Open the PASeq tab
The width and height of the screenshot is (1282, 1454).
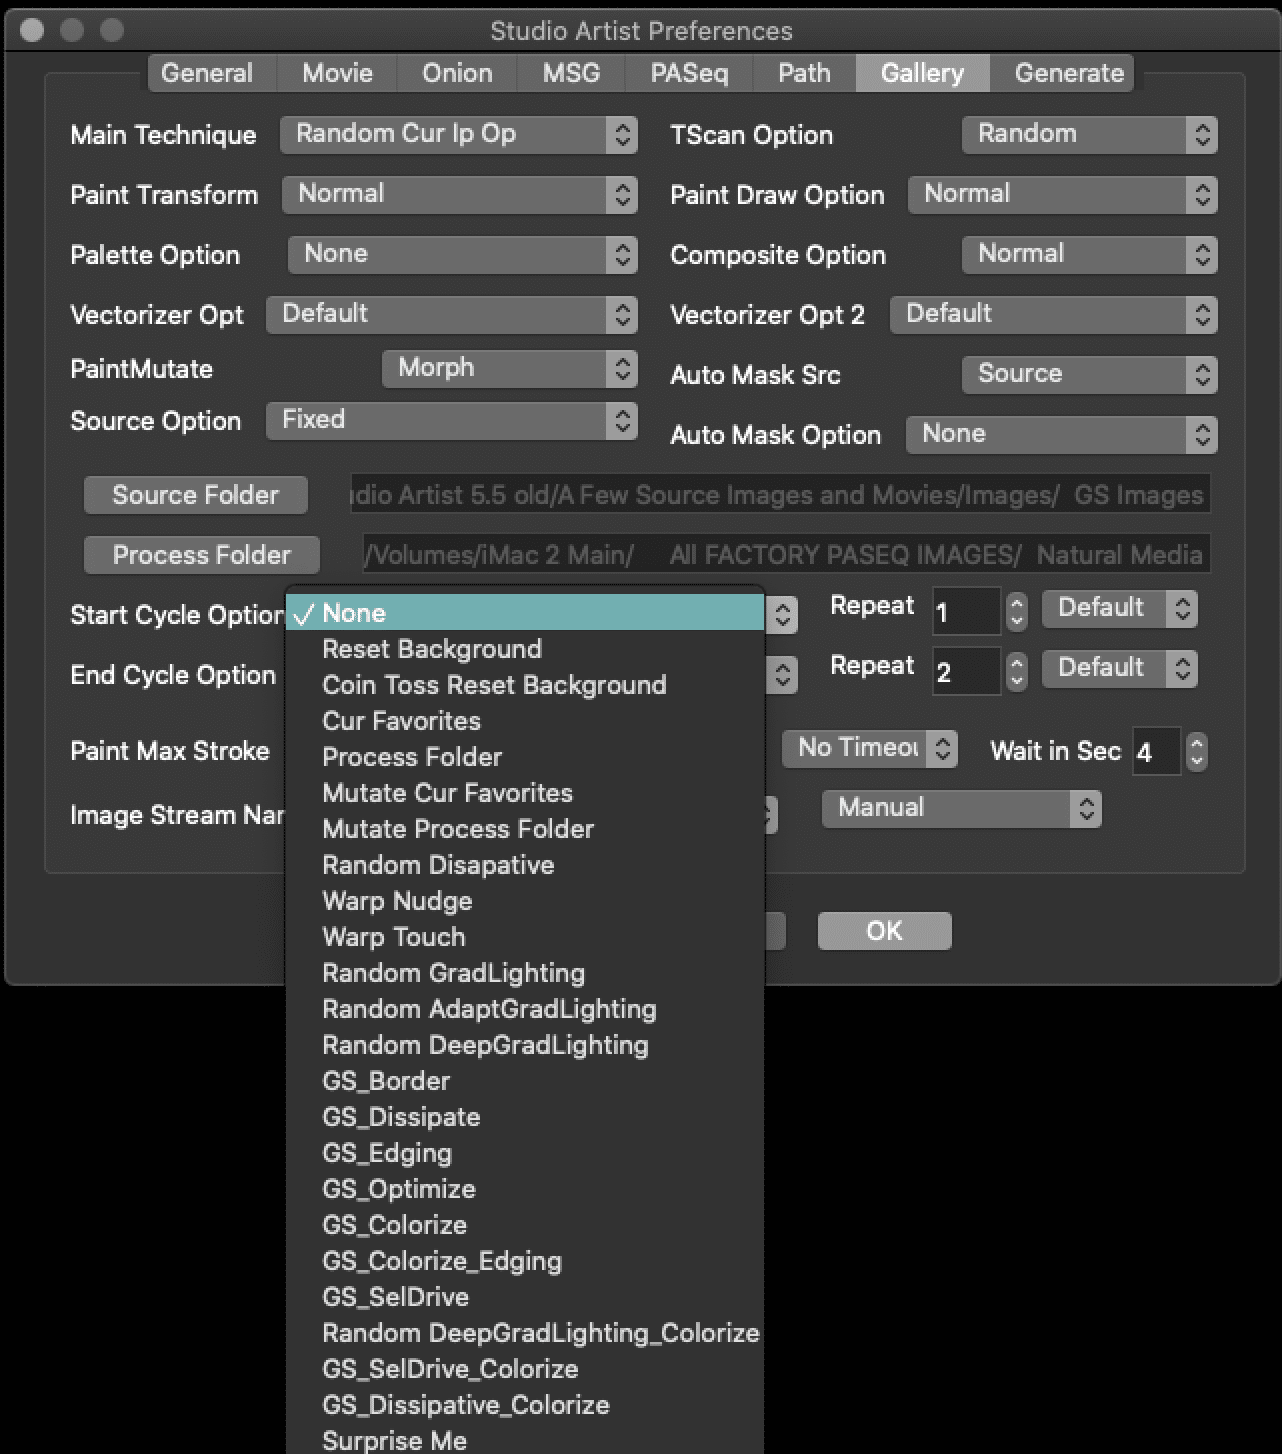689,73
